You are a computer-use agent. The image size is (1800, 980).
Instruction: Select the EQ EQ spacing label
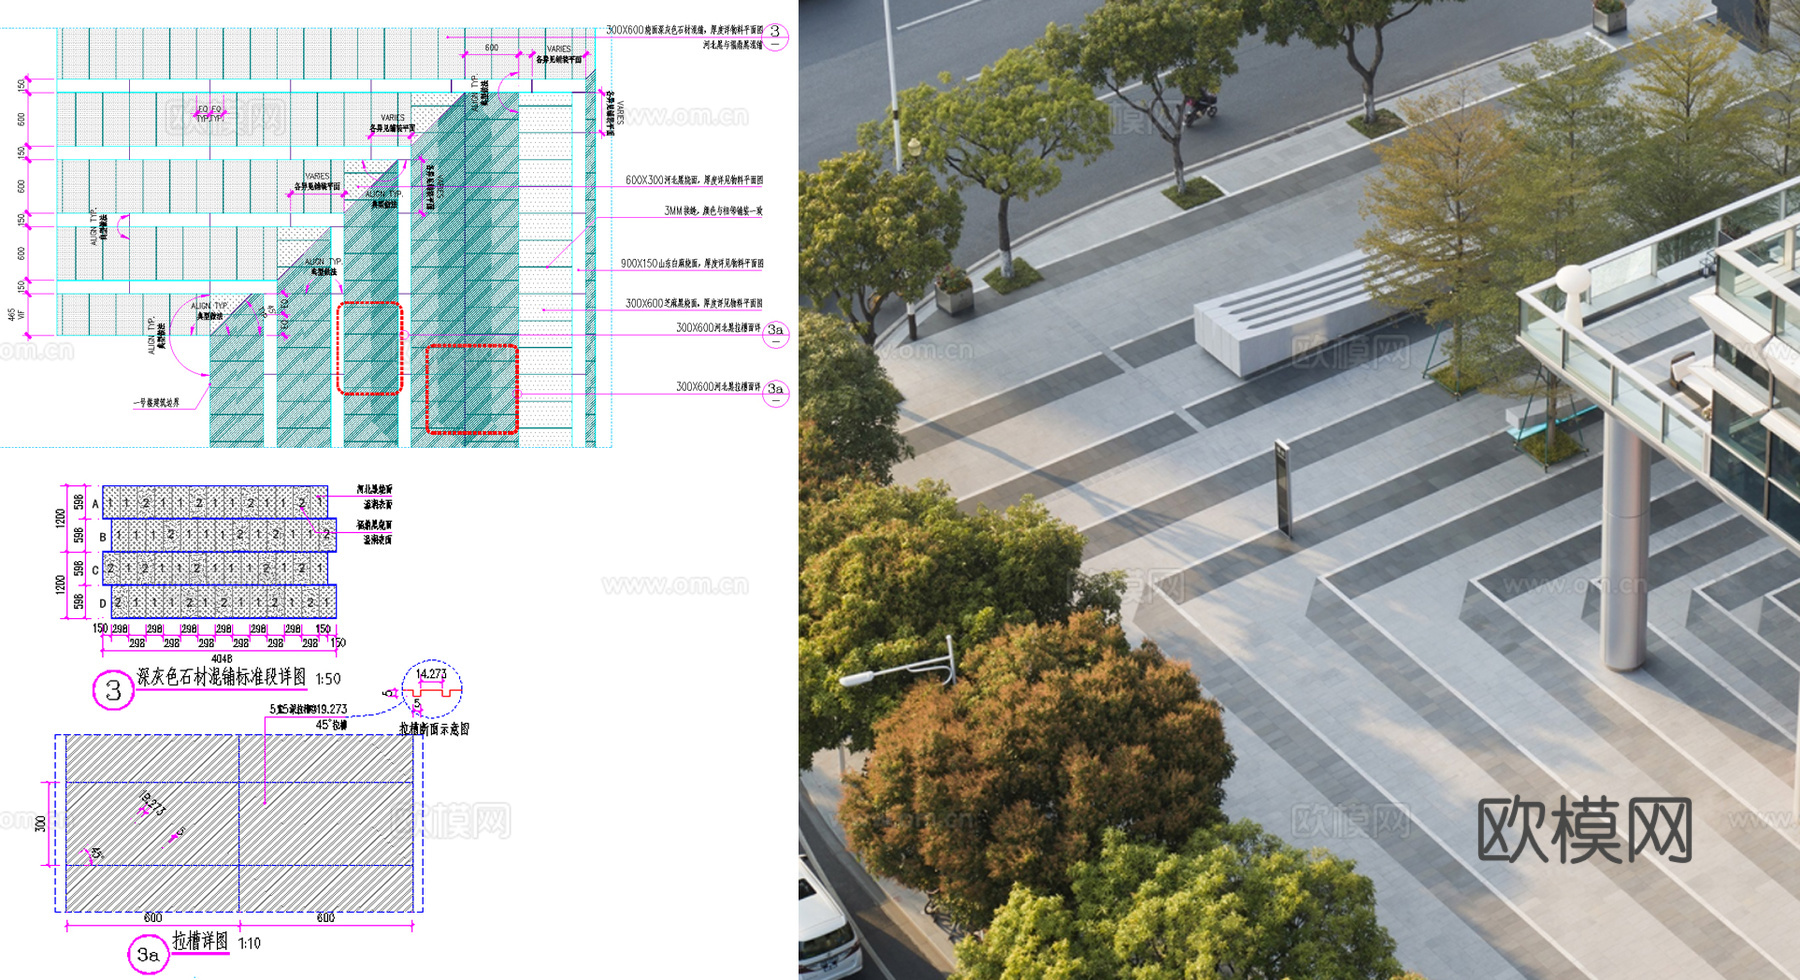coord(209,109)
